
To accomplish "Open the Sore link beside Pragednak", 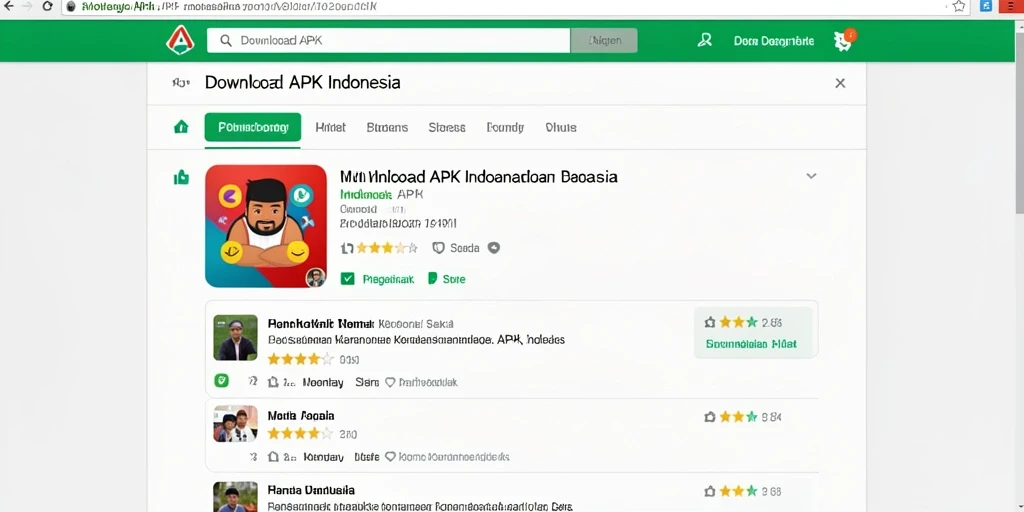I will (454, 279).
